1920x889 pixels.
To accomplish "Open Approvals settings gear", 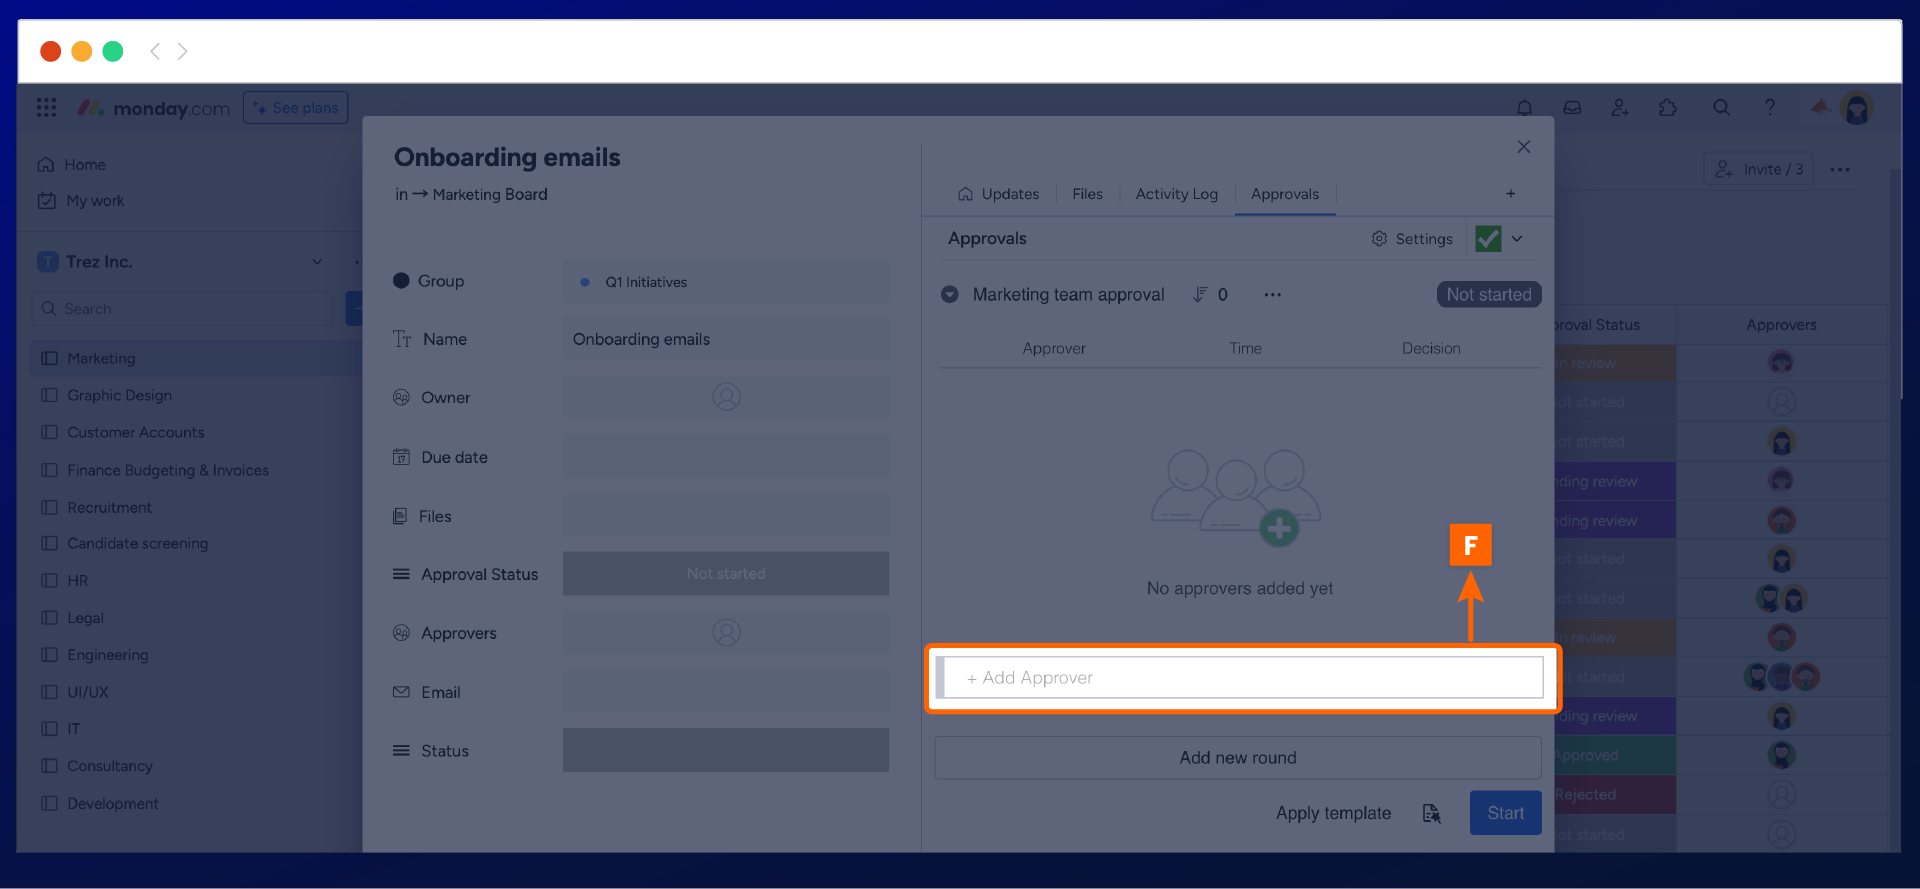I will 1412,239.
